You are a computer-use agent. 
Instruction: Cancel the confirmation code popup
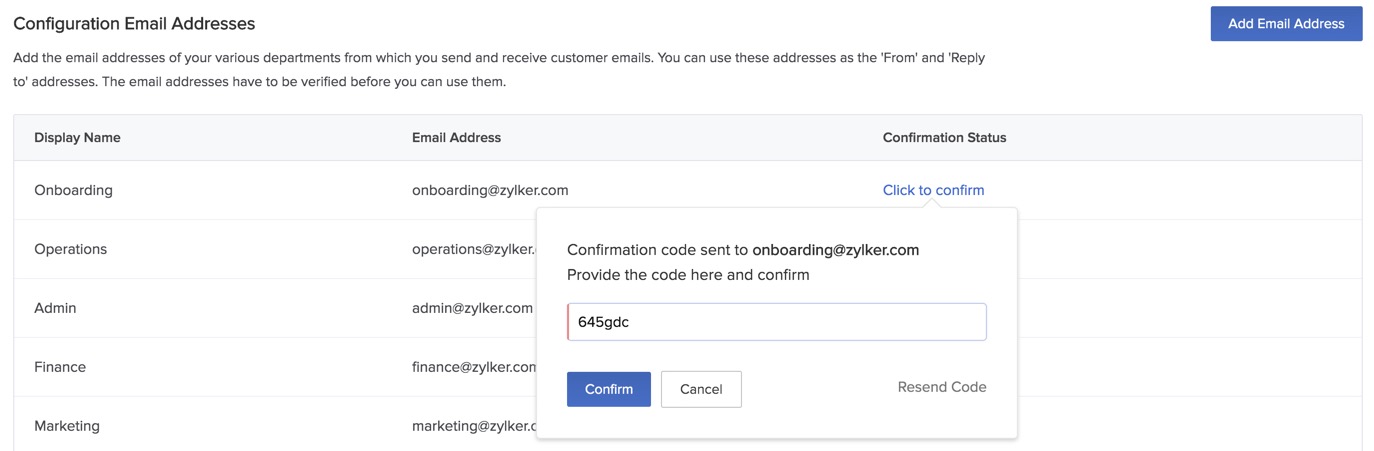pyautogui.click(x=701, y=389)
